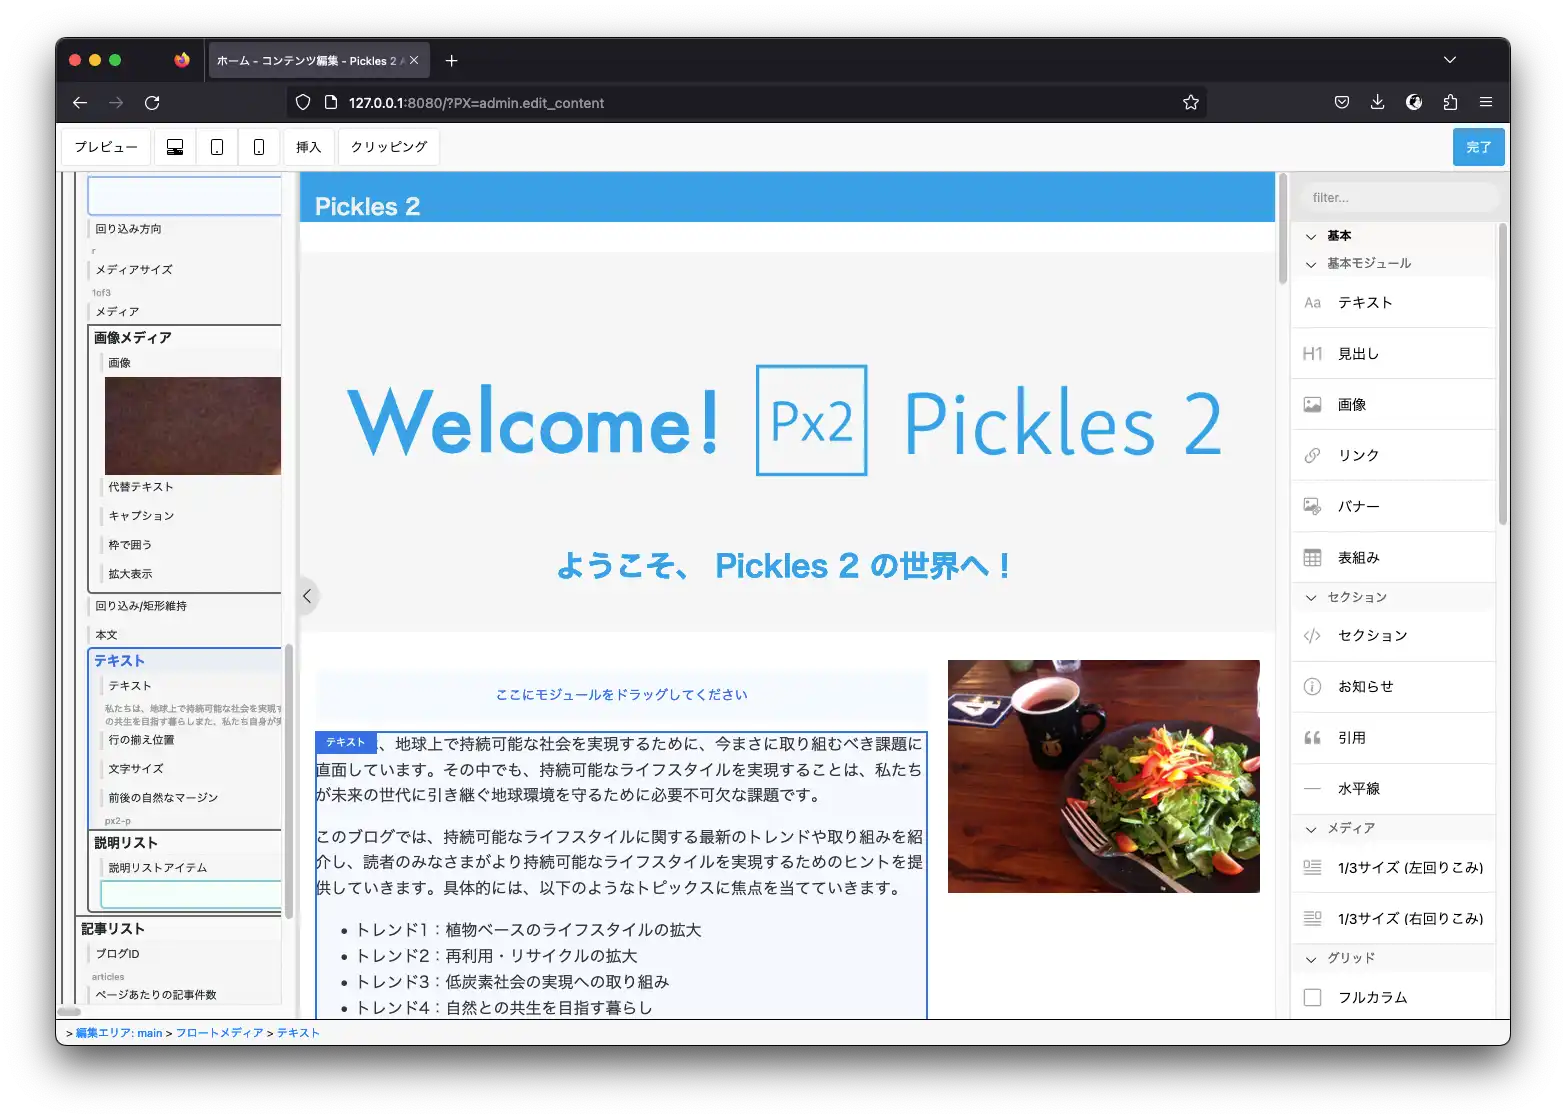The width and height of the screenshot is (1566, 1119).
Task: Switch to desktop preview size icon
Action: coord(175,147)
